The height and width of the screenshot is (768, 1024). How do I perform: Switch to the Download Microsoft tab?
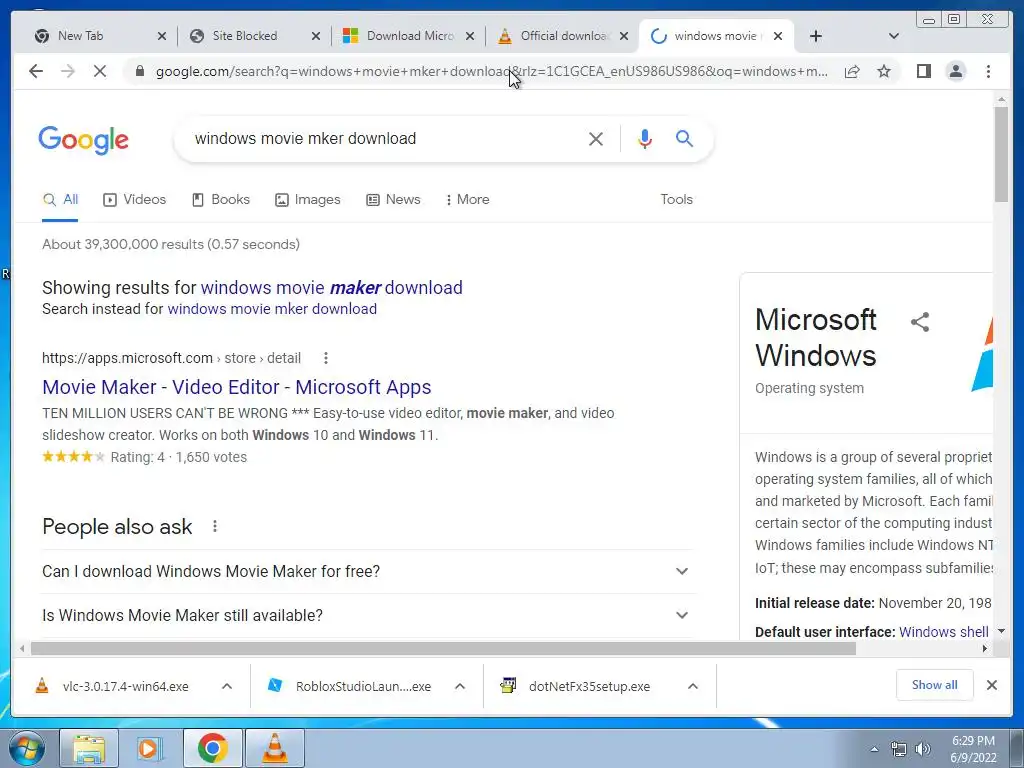(x=400, y=36)
